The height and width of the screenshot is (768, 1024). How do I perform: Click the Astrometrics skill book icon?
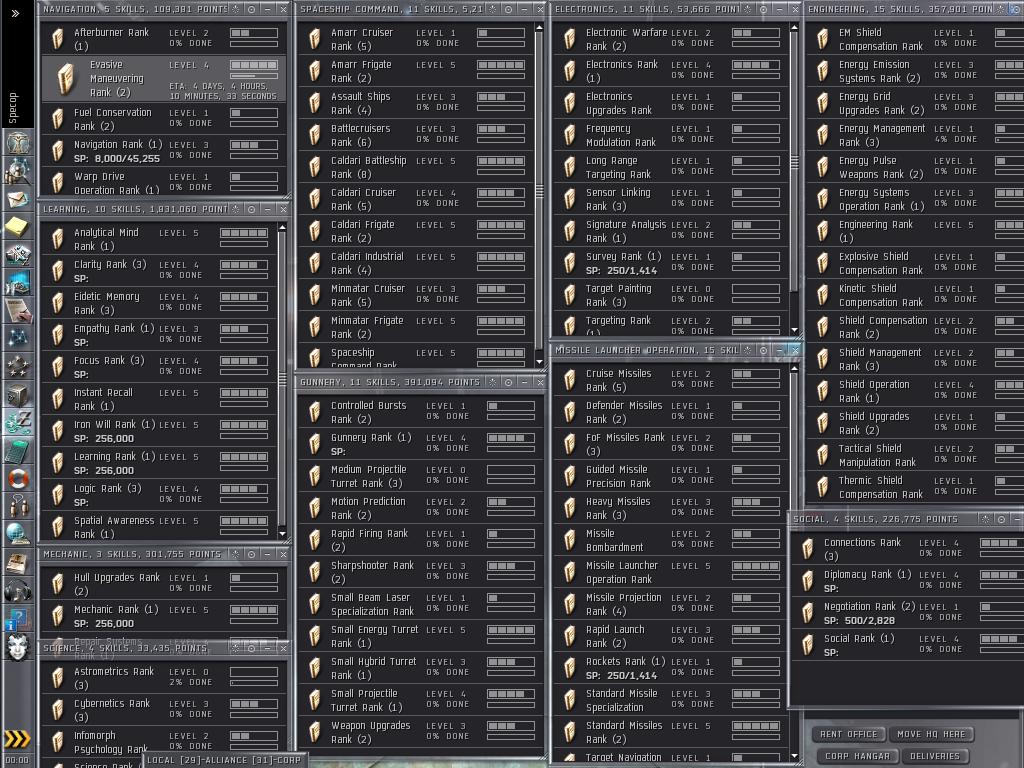tap(58, 678)
